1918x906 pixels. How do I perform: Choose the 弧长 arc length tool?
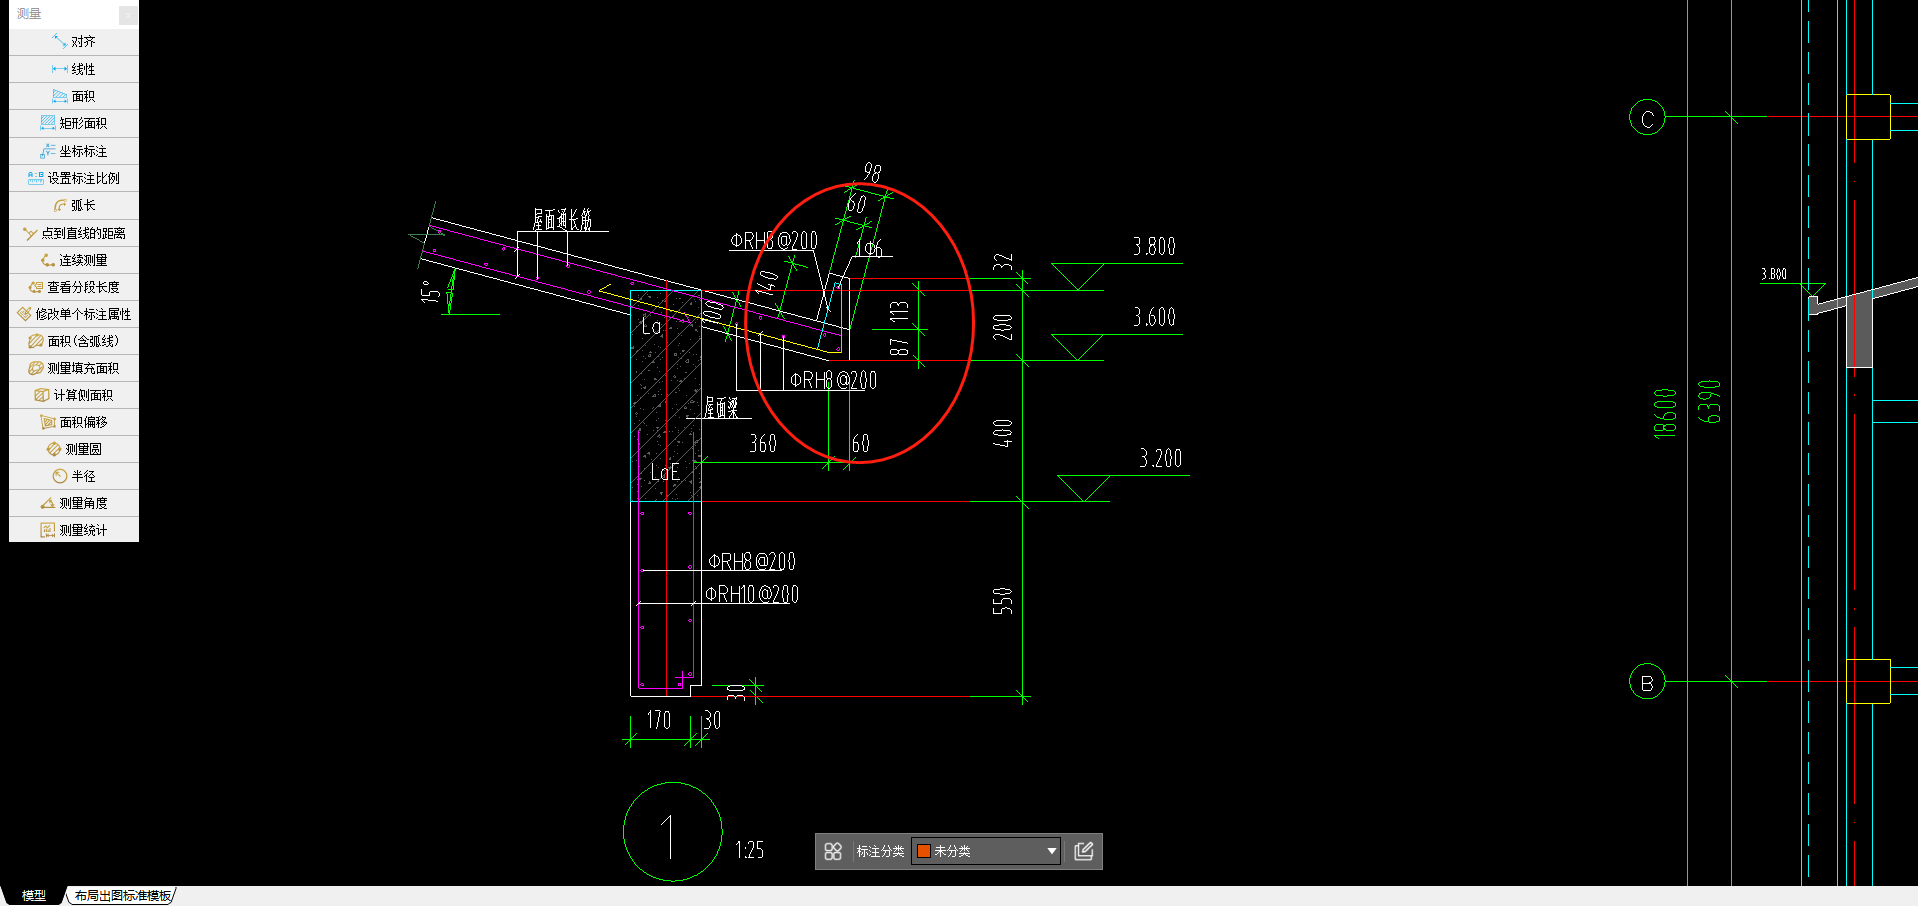pos(74,205)
